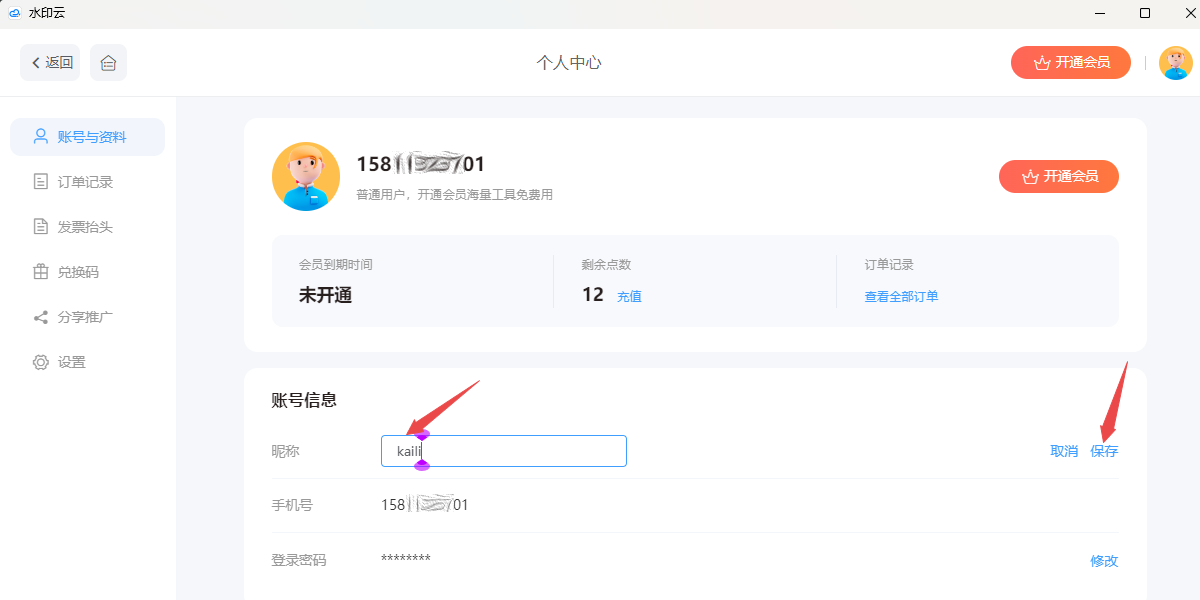Open 分享推广 sidebar item
This screenshot has height=600, width=1200.
[x=87, y=317]
